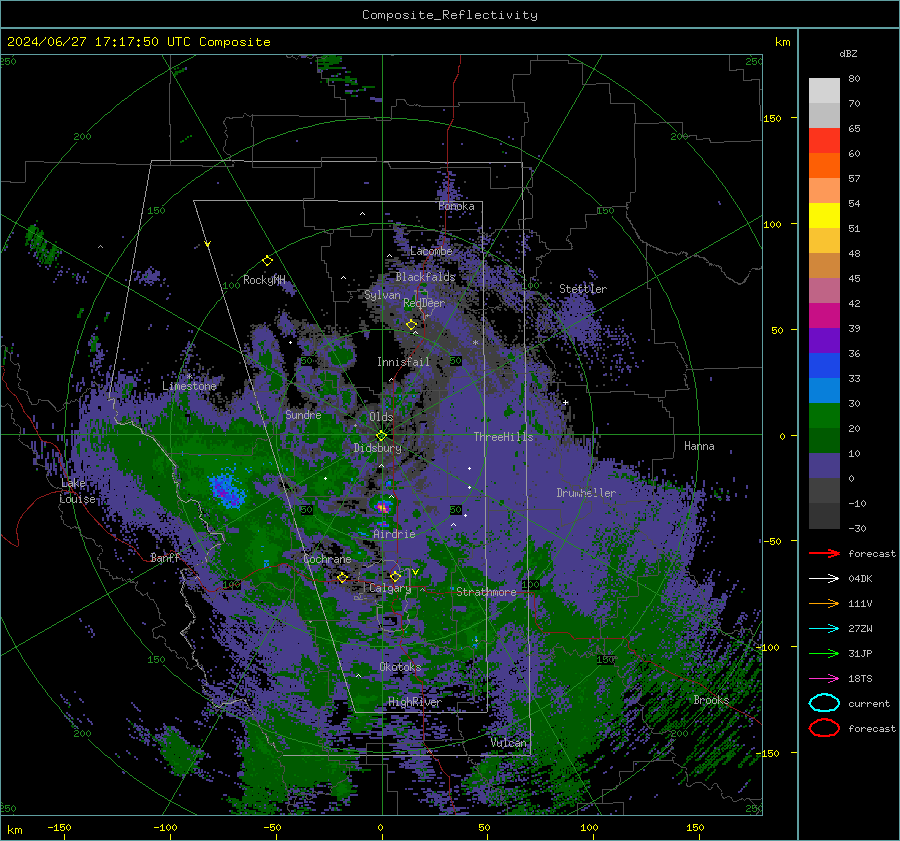Click the cyan 27ZW arrow legend icon

(824, 629)
